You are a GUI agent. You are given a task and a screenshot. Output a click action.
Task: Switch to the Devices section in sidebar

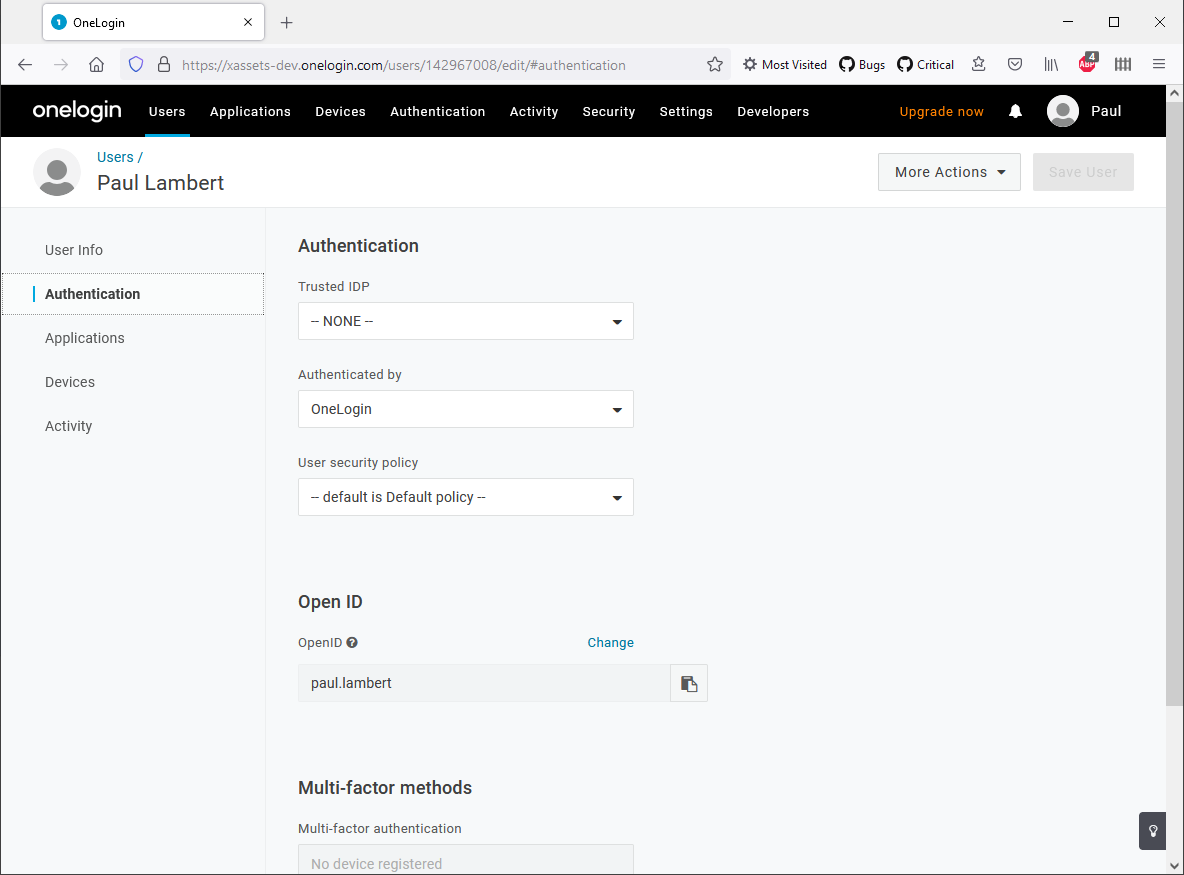[x=69, y=381]
